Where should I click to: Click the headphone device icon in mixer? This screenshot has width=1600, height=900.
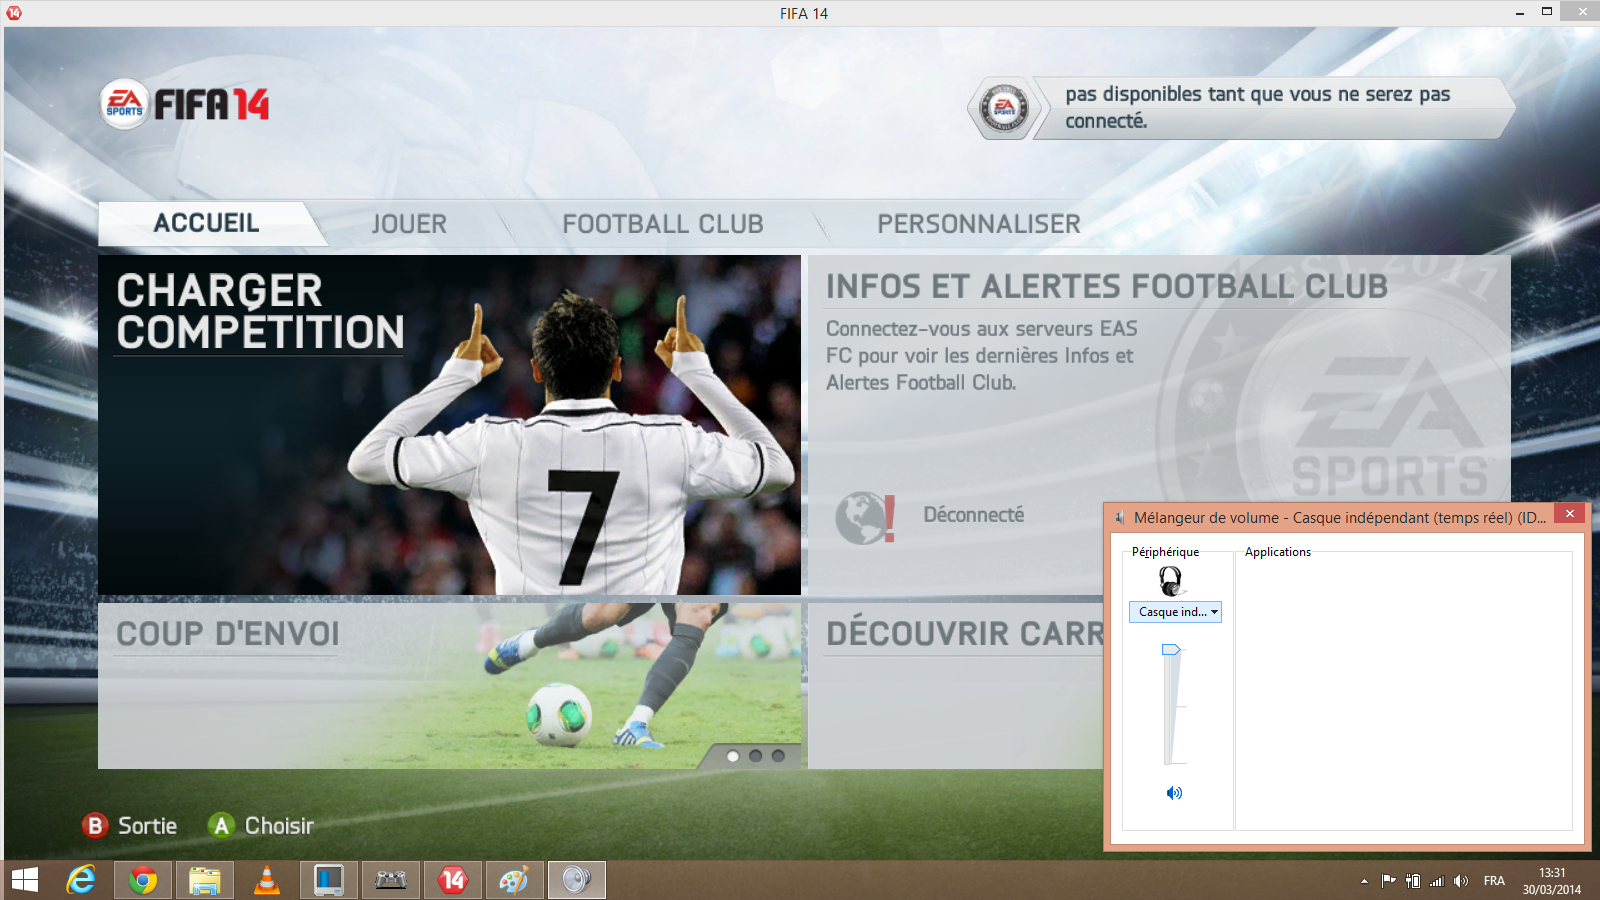(x=1170, y=580)
